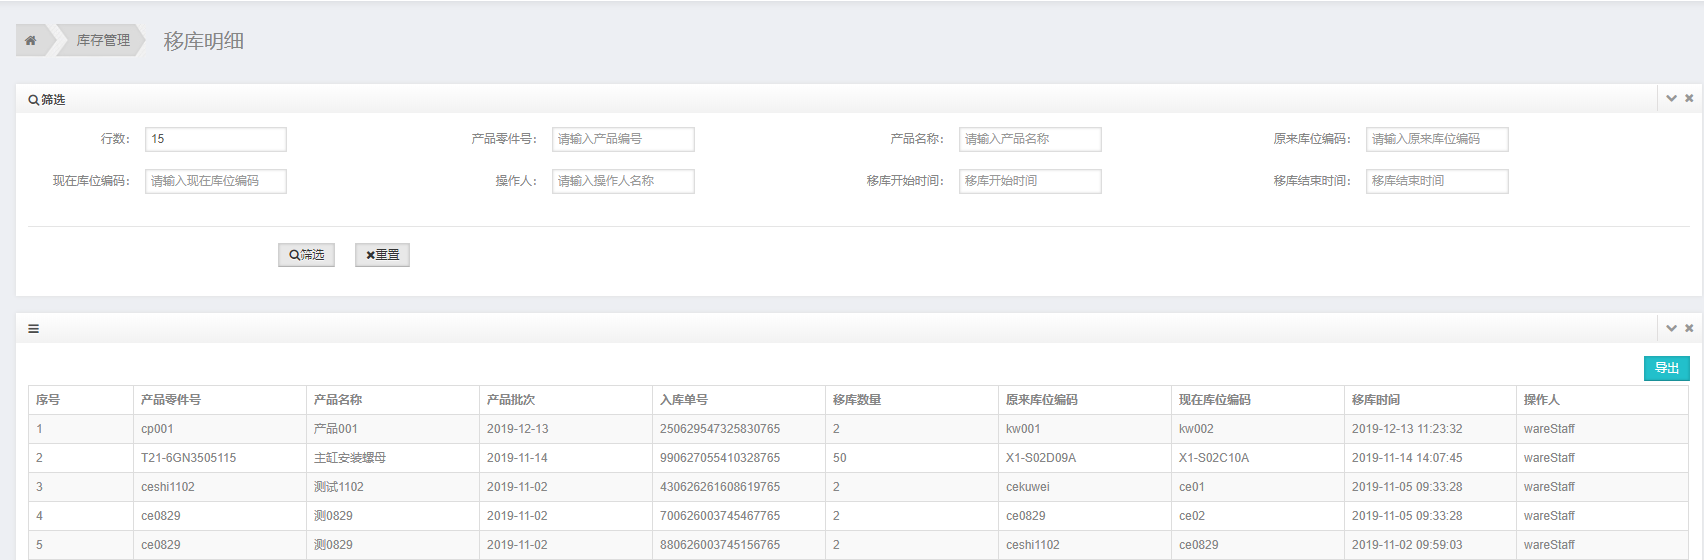Click the 产品名称 input field
The width and height of the screenshot is (1704, 560).
pos(1029,139)
